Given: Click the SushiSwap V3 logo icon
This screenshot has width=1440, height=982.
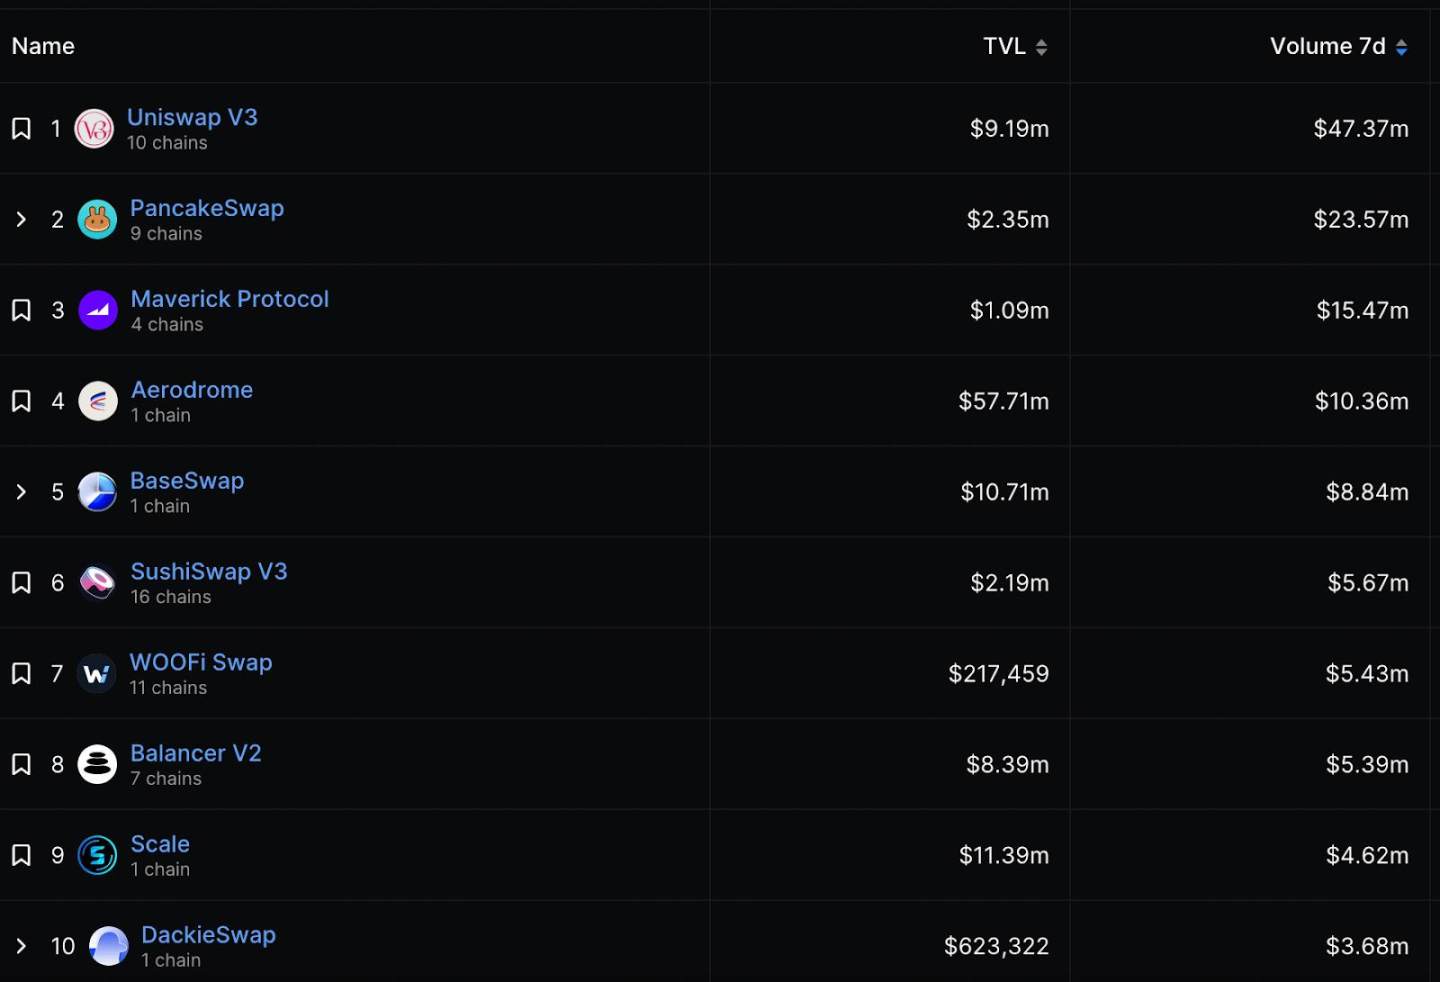Looking at the screenshot, I should pyautogui.click(x=98, y=583).
